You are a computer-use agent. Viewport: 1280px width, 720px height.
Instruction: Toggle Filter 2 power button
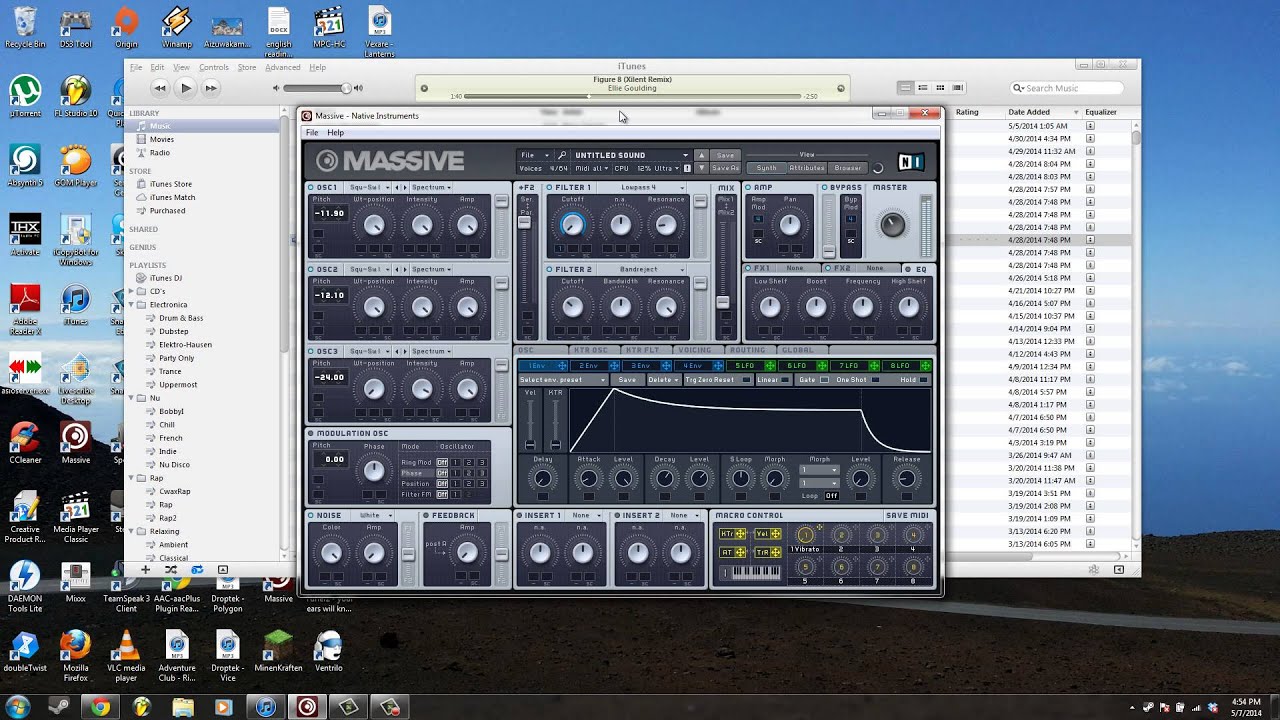tap(549, 269)
